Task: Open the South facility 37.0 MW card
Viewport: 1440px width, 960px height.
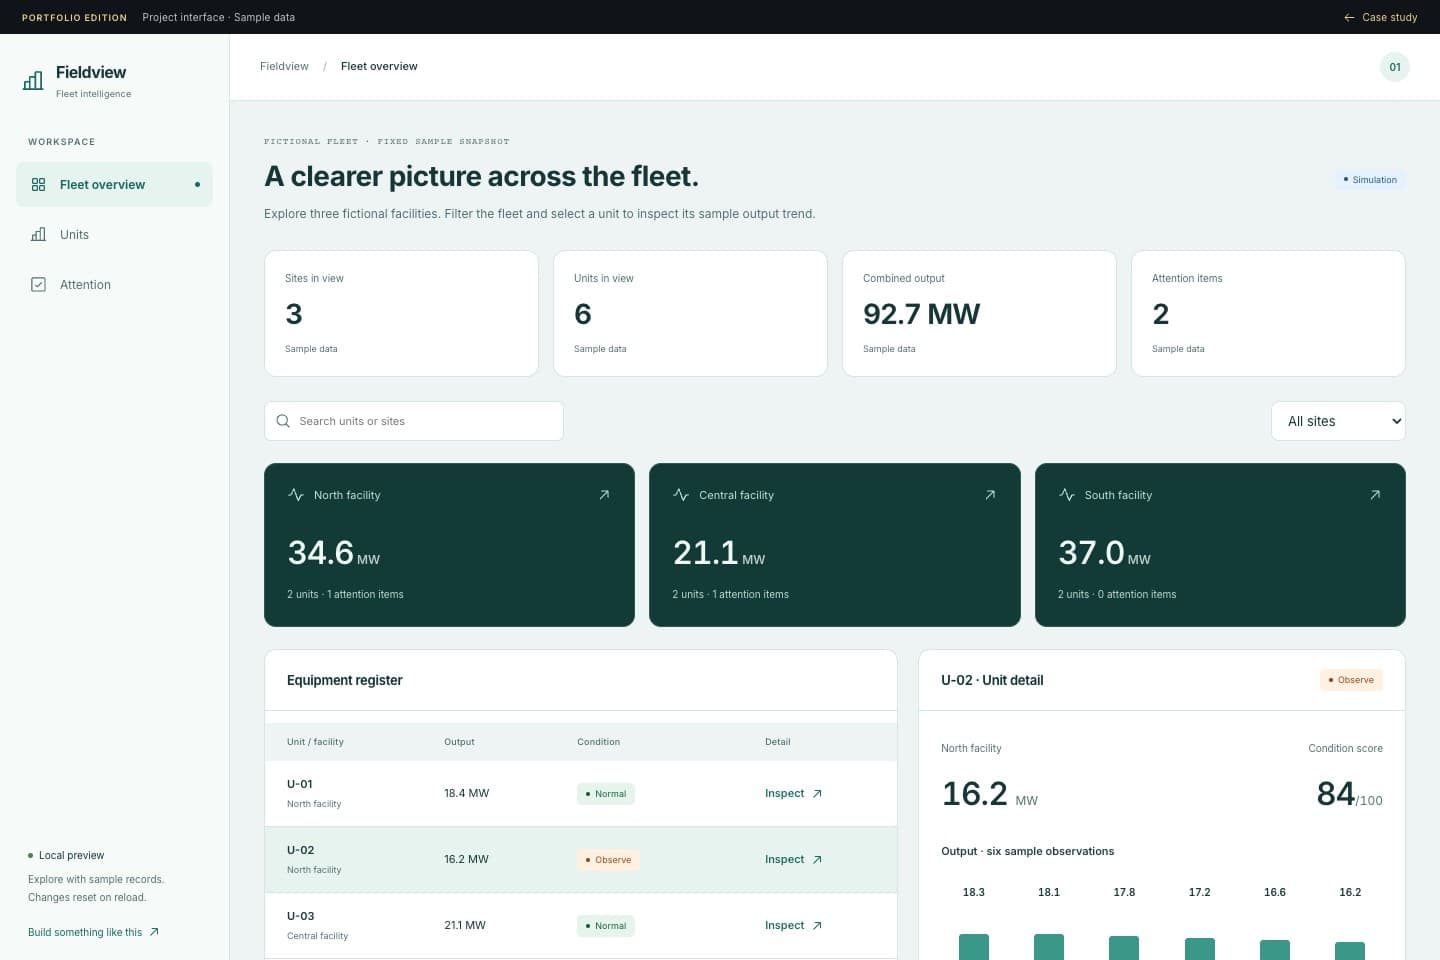Action: pos(1220,545)
